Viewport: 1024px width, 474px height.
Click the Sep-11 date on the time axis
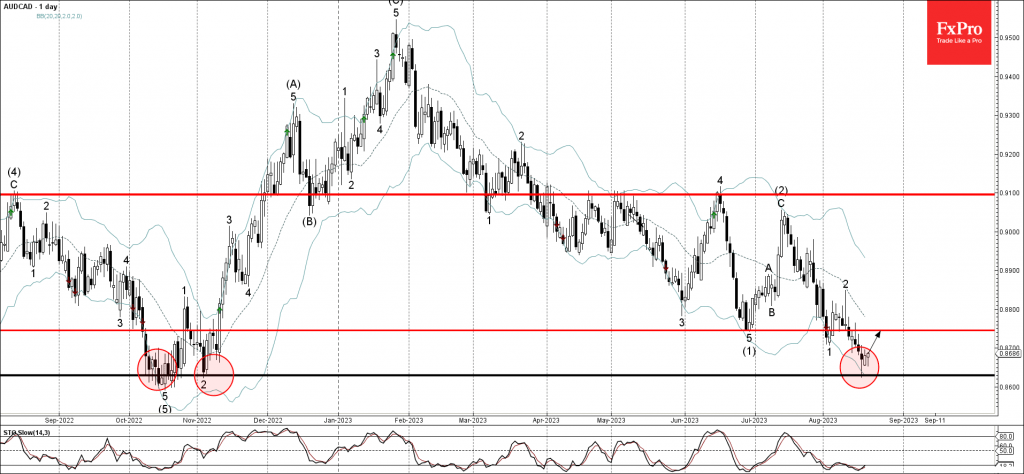937,421
